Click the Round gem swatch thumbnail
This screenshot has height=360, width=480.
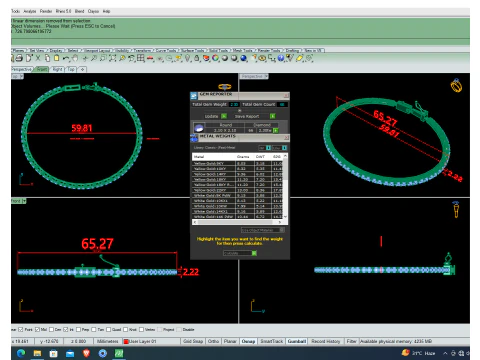click(199, 127)
